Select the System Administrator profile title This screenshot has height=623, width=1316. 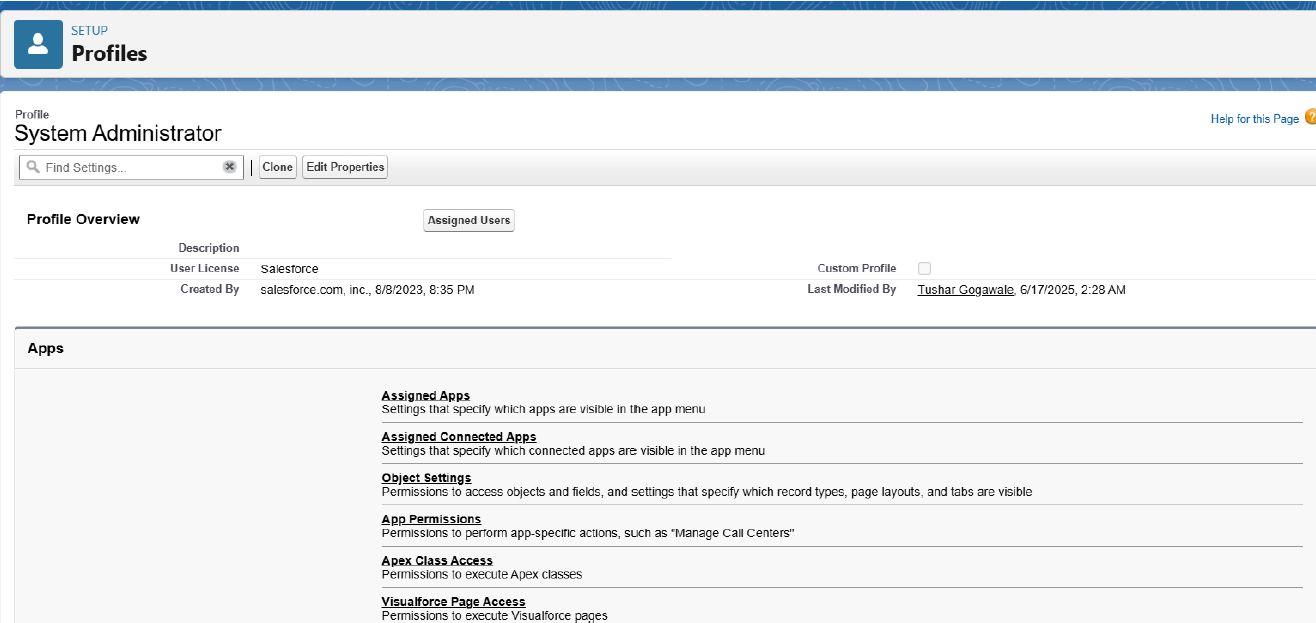click(118, 133)
